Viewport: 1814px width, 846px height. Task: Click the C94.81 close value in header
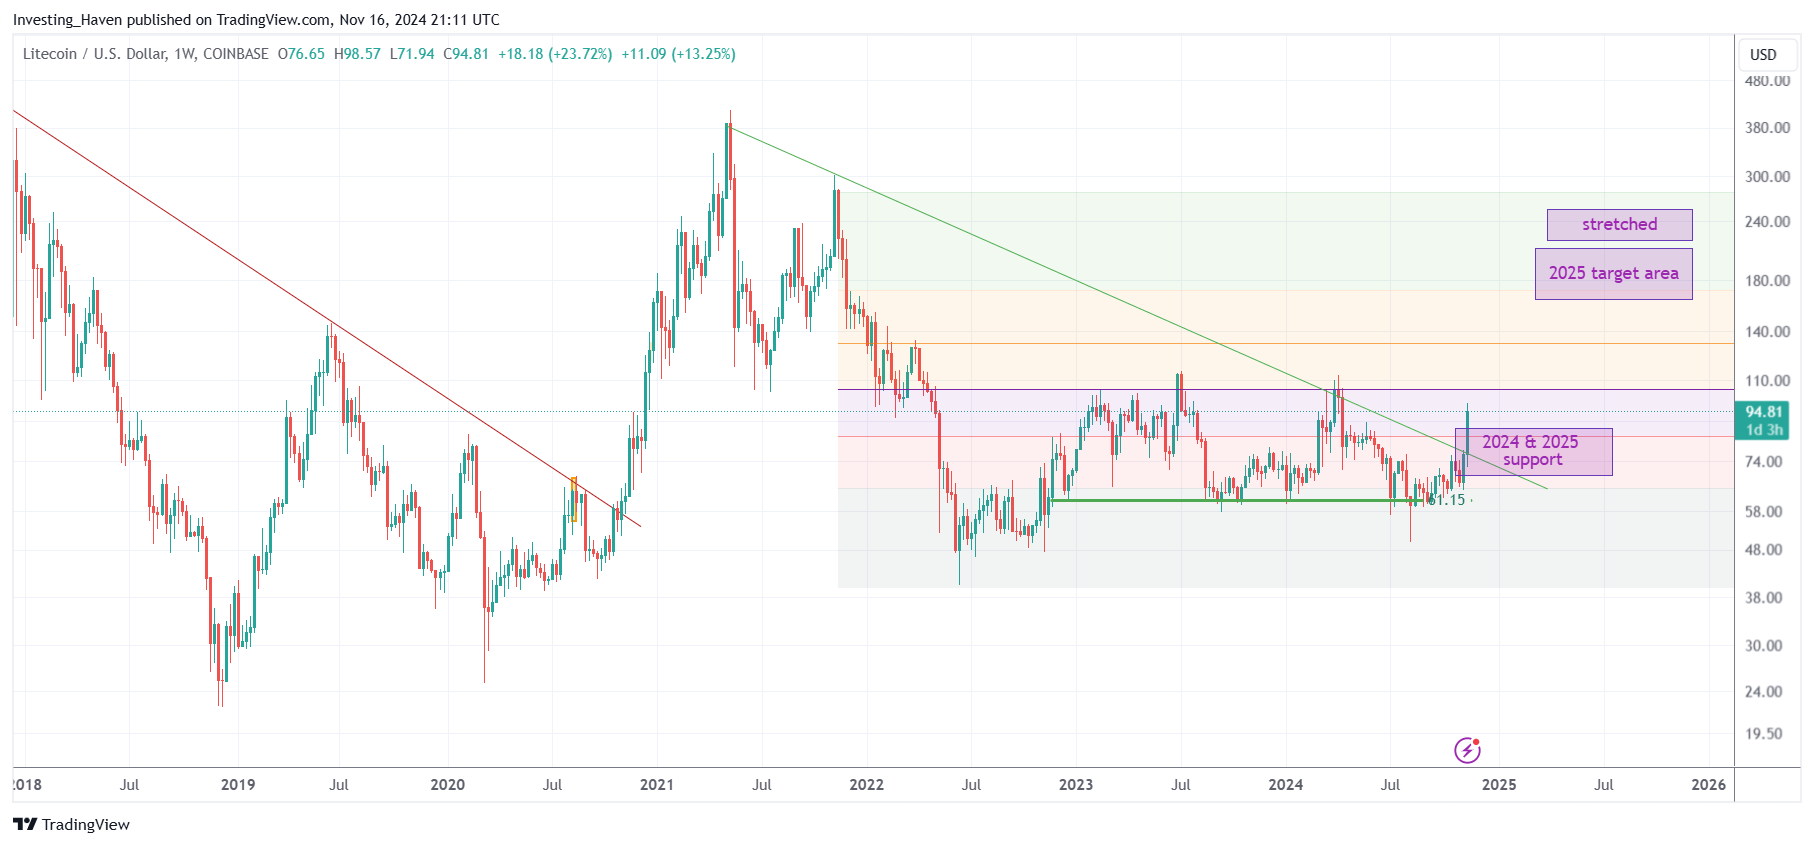coord(466,54)
